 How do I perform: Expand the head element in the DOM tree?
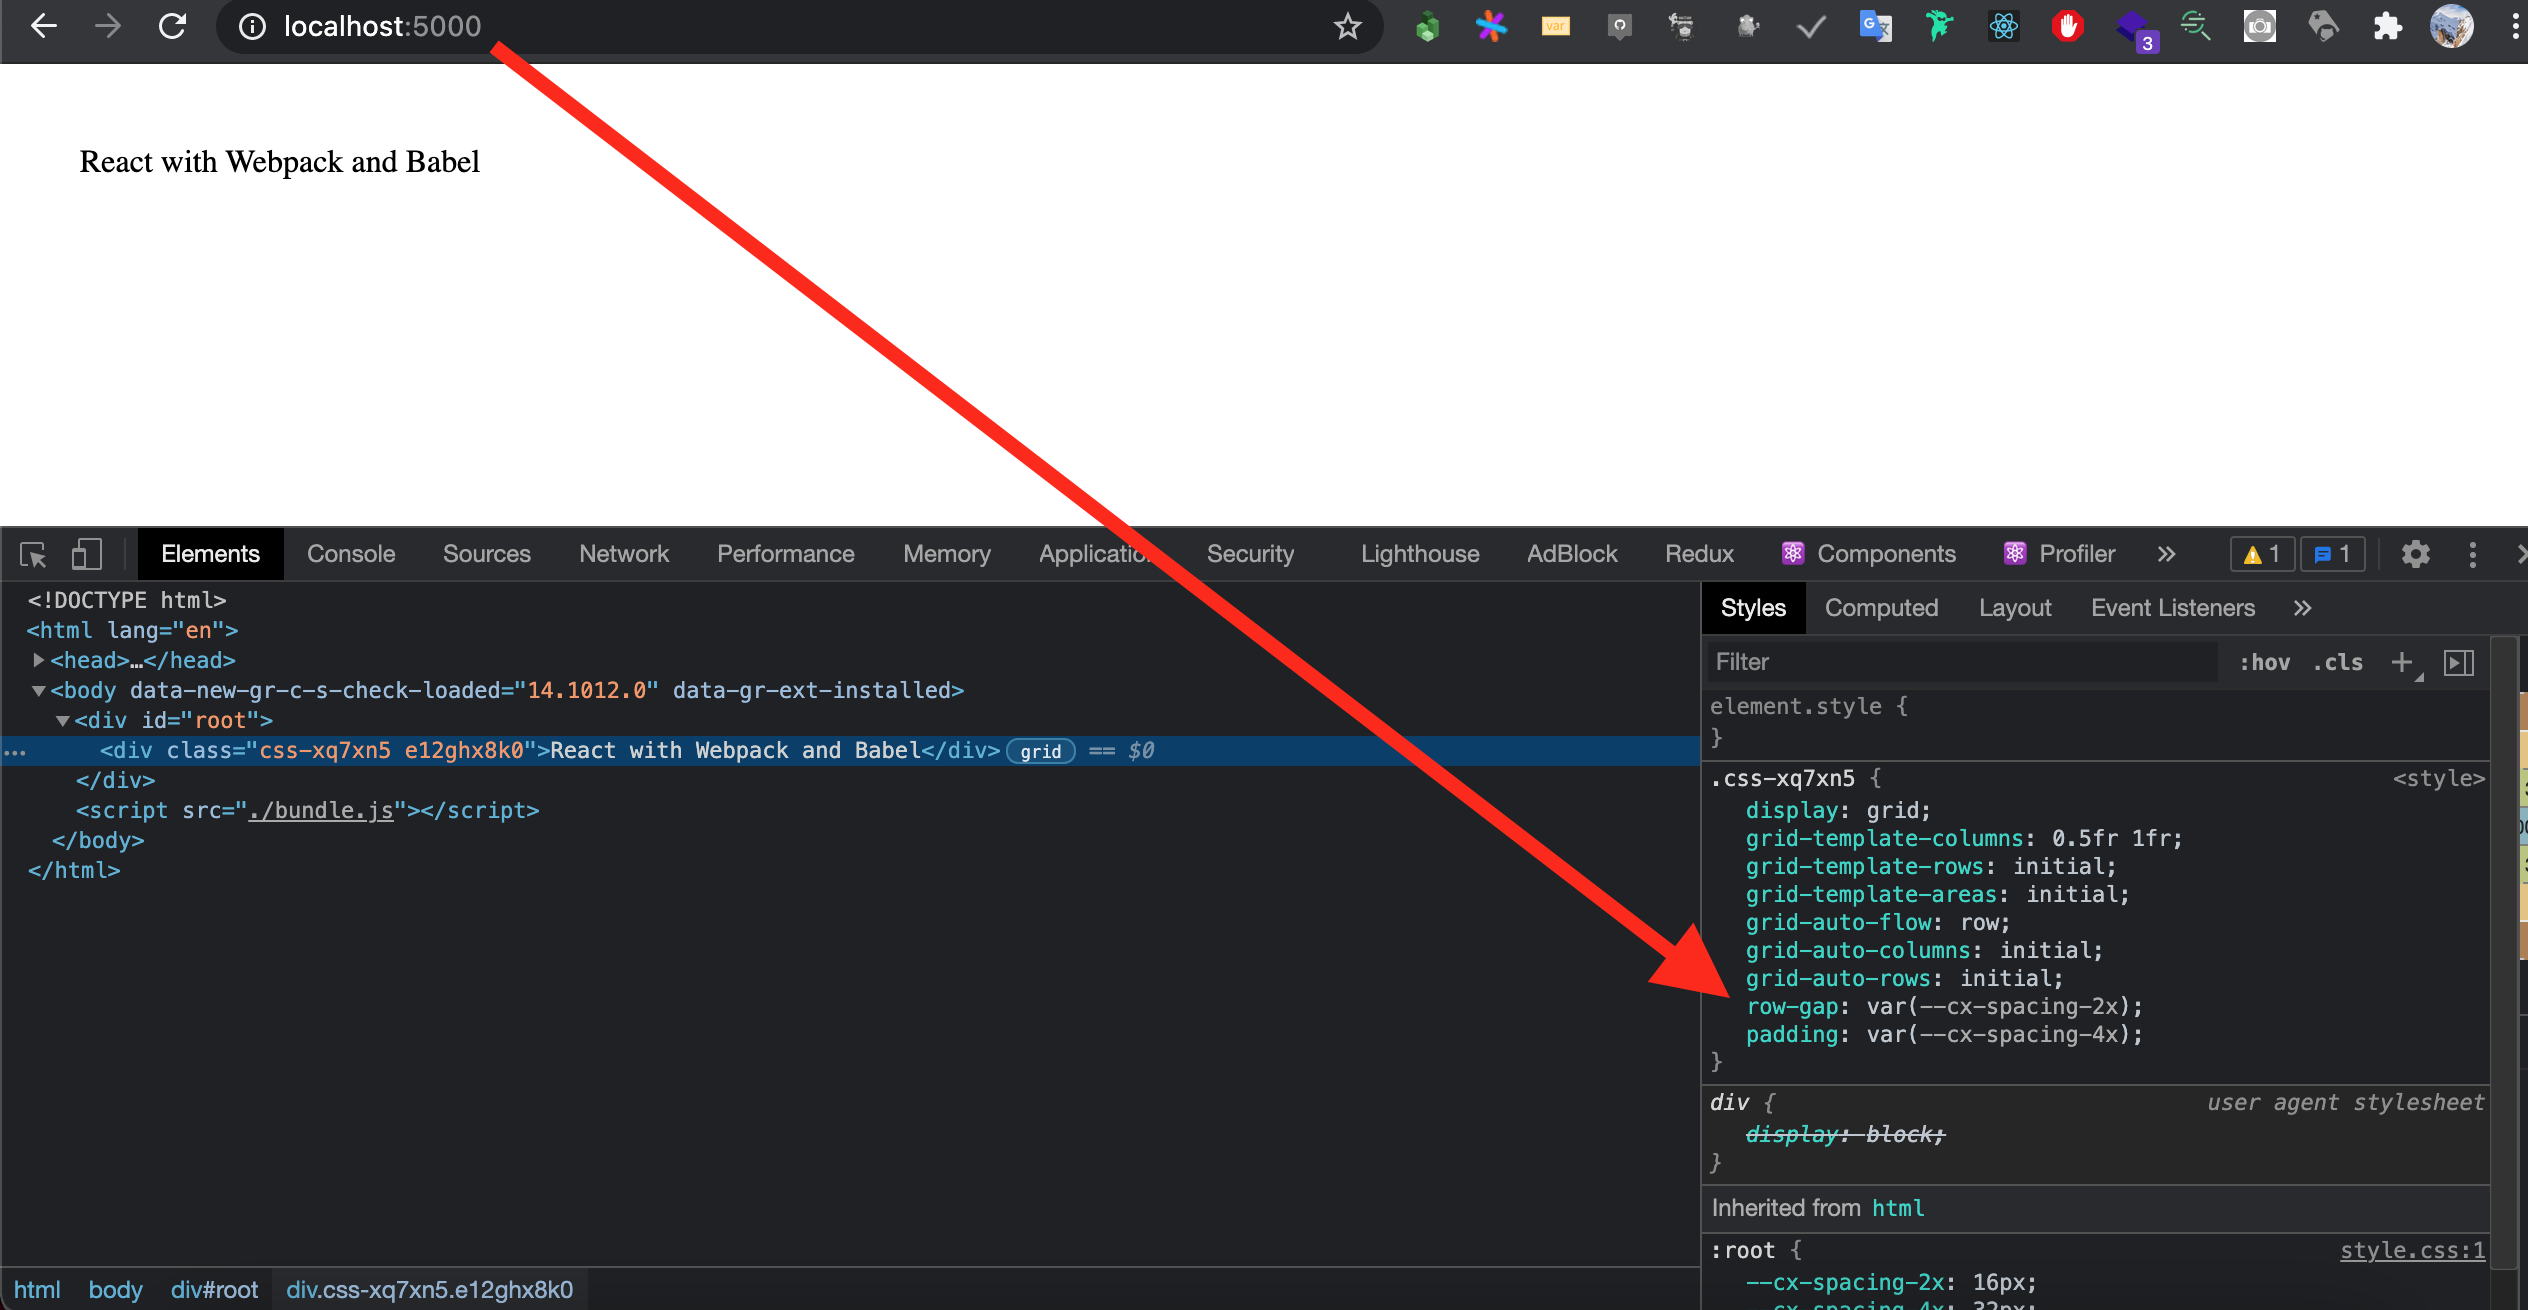tap(38, 660)
